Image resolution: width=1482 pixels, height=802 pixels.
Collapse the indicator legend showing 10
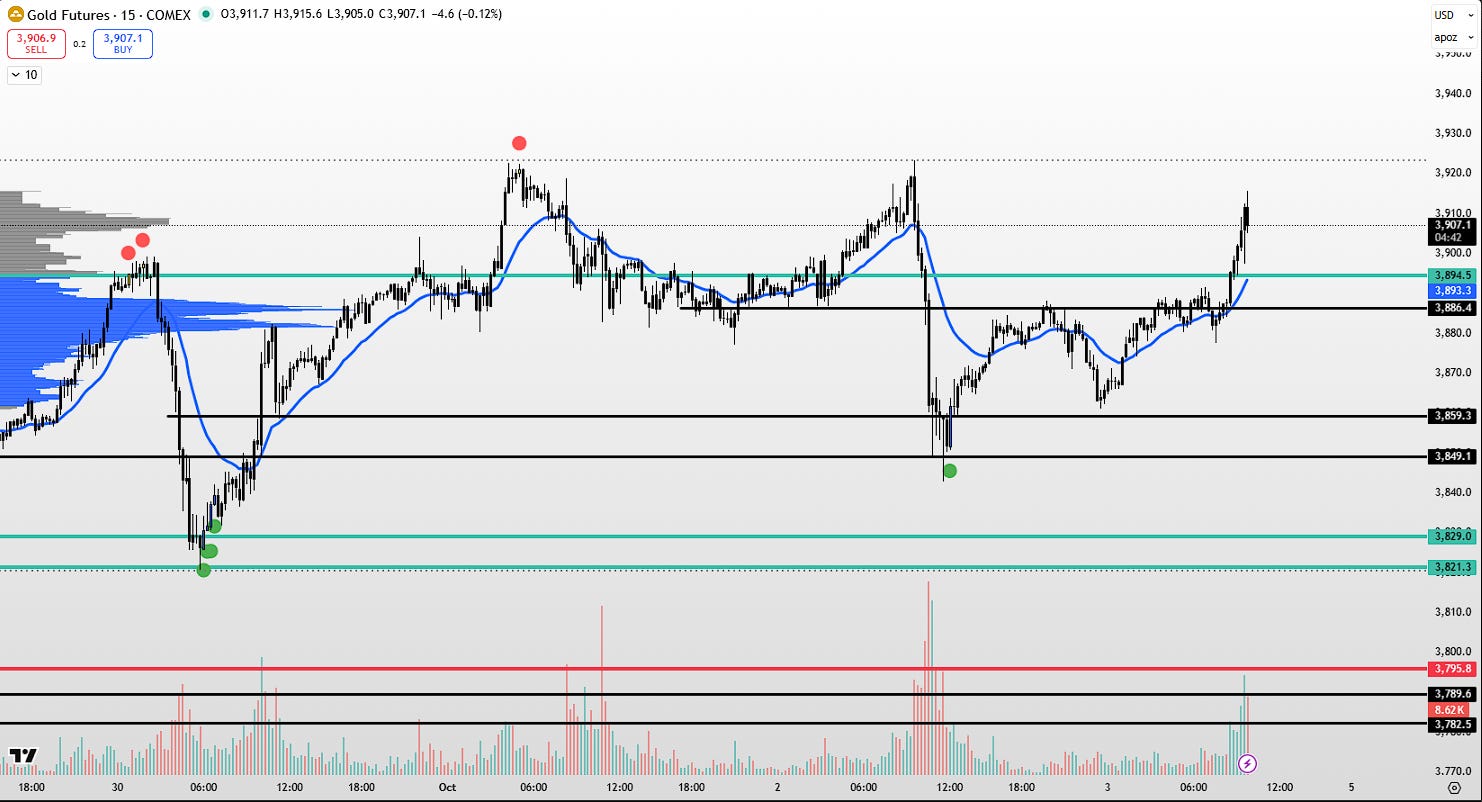coord(24,75)
